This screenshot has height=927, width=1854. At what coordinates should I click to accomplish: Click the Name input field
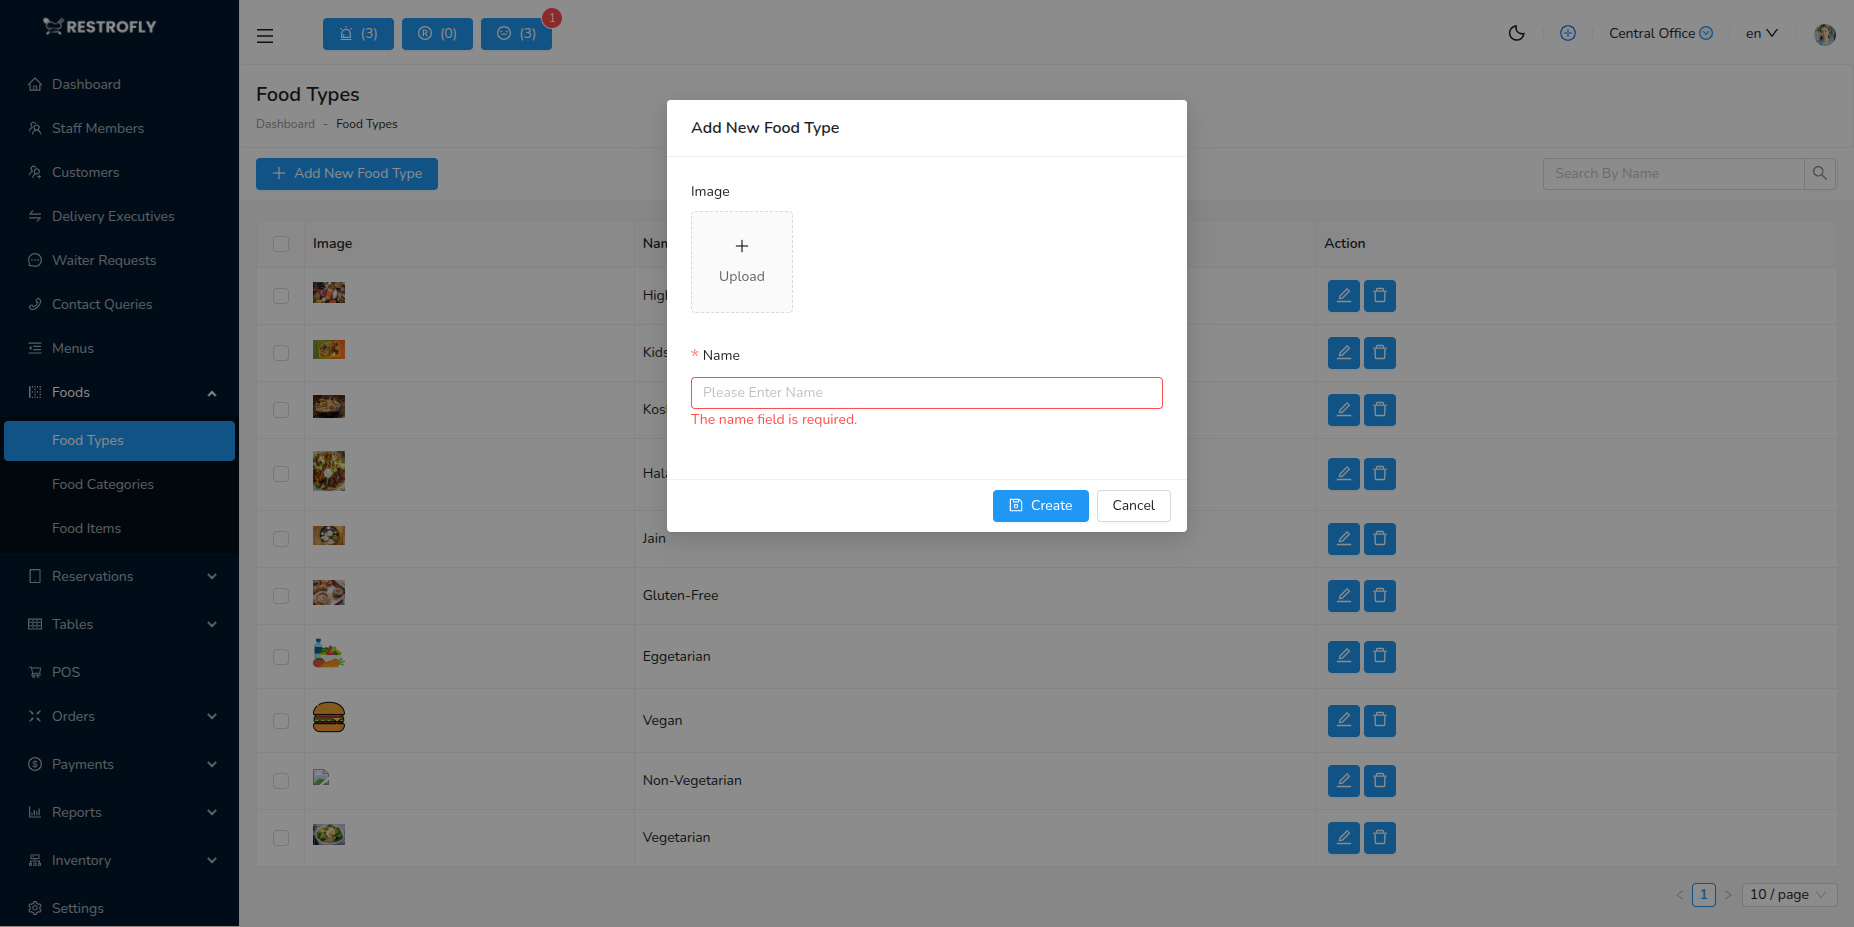926,392
